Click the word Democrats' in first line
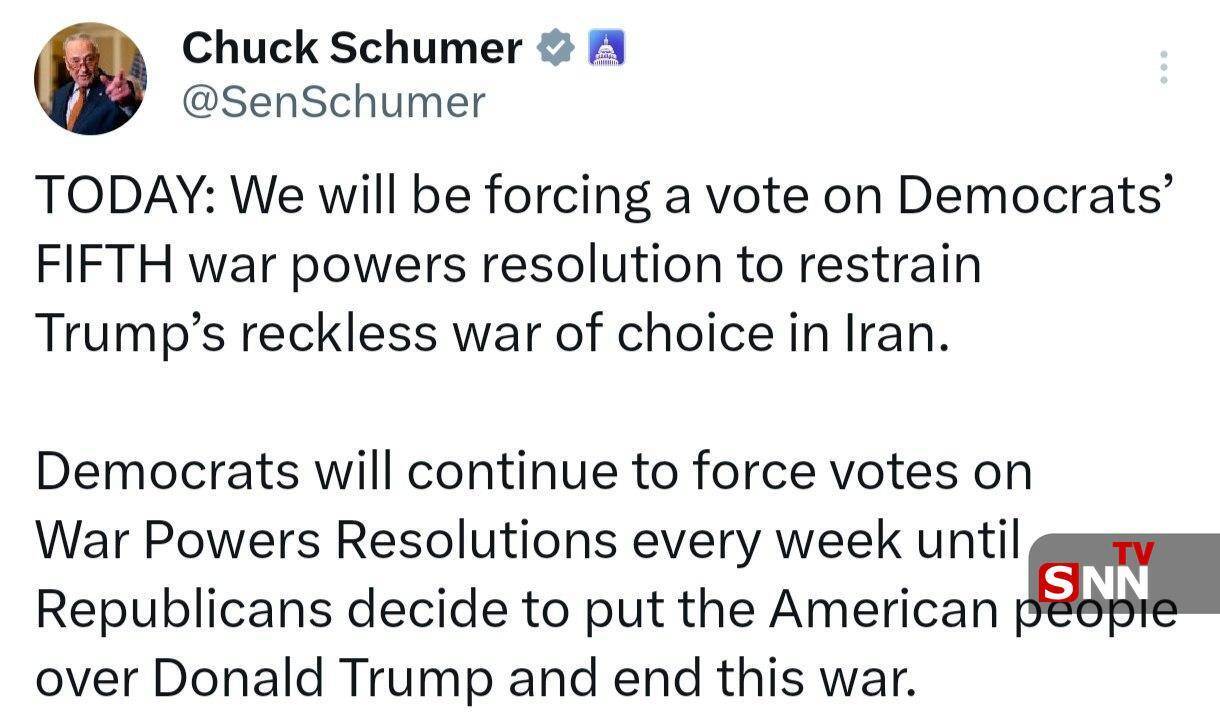1220x726 pixels. tap(1032, 197)
